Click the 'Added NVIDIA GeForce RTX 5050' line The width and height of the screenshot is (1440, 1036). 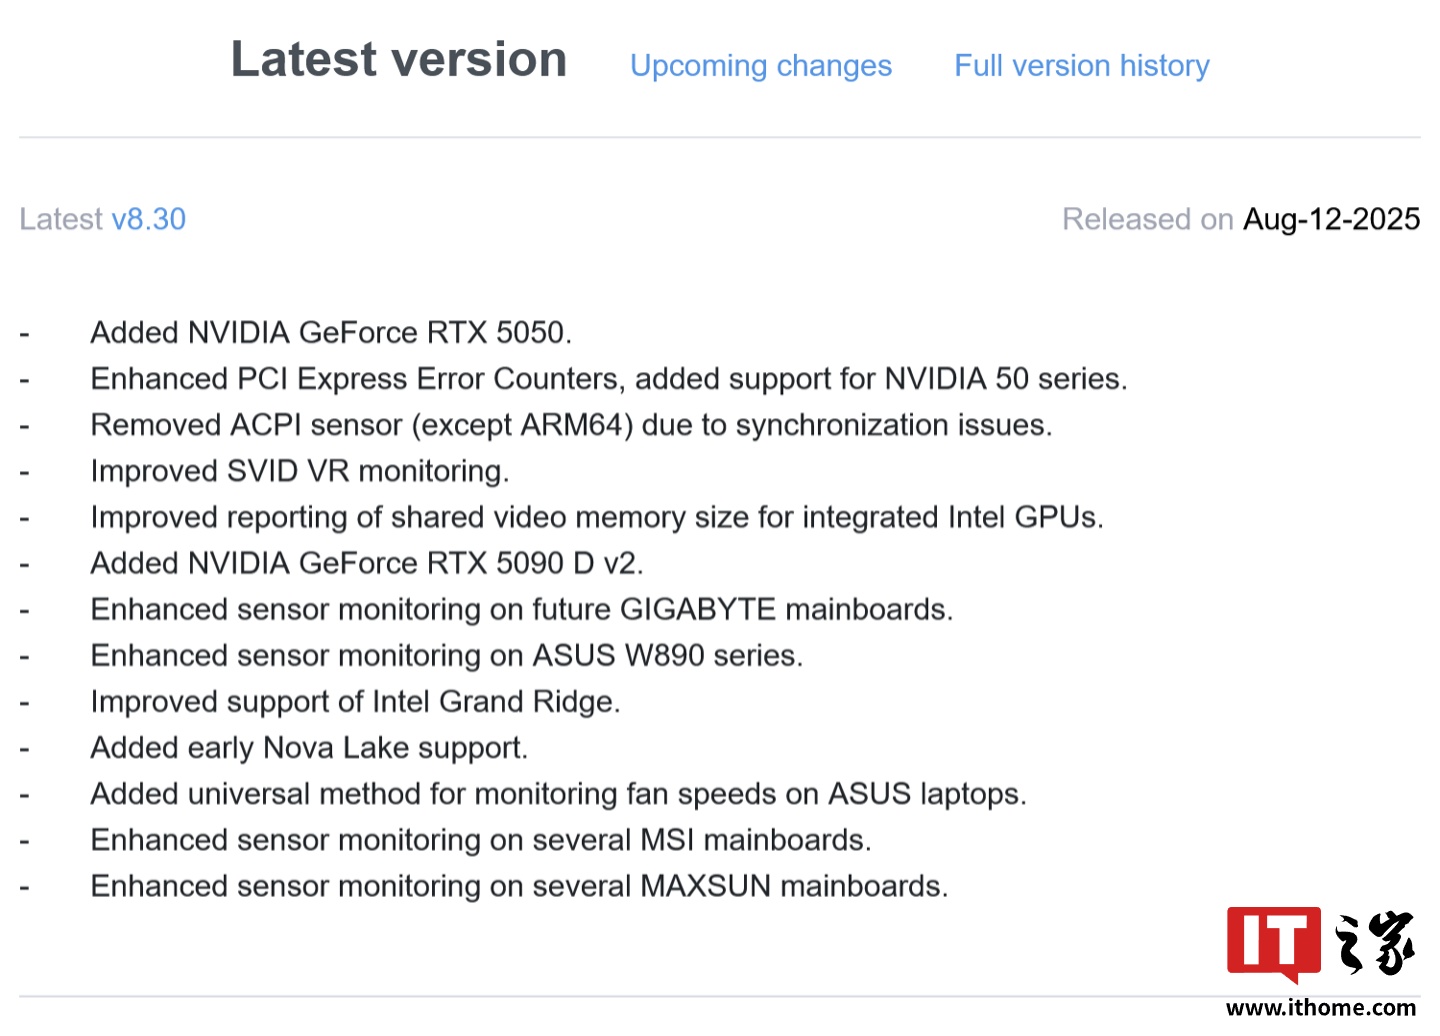(x=330, y=333)
